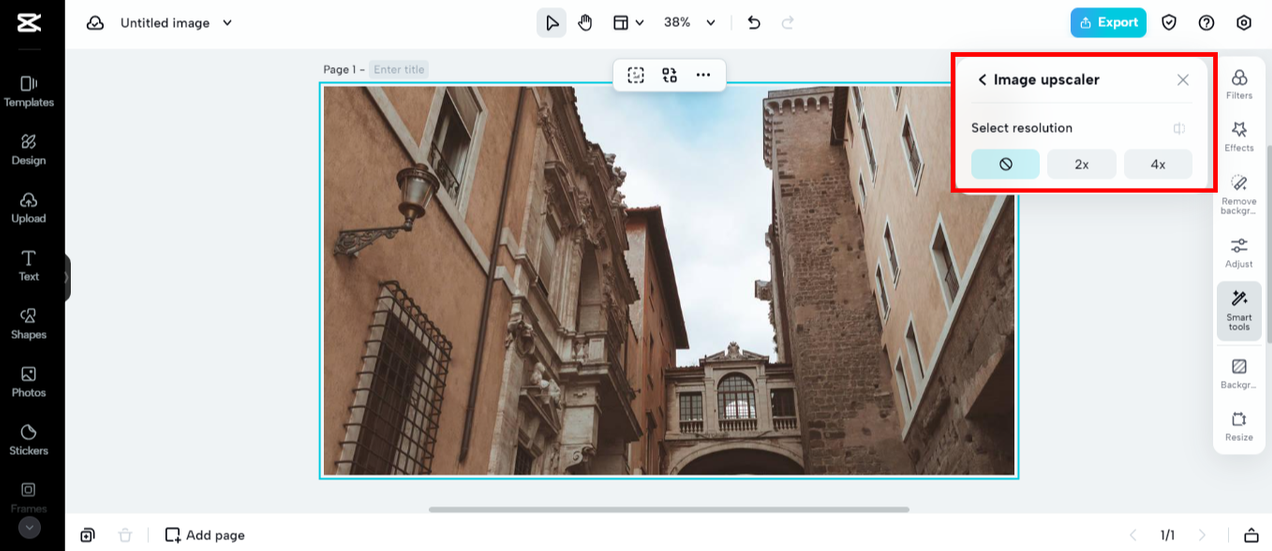Screen dimensions: 1272x551
Task: Open the 38% zoom level dropdown
Action: 690,22
